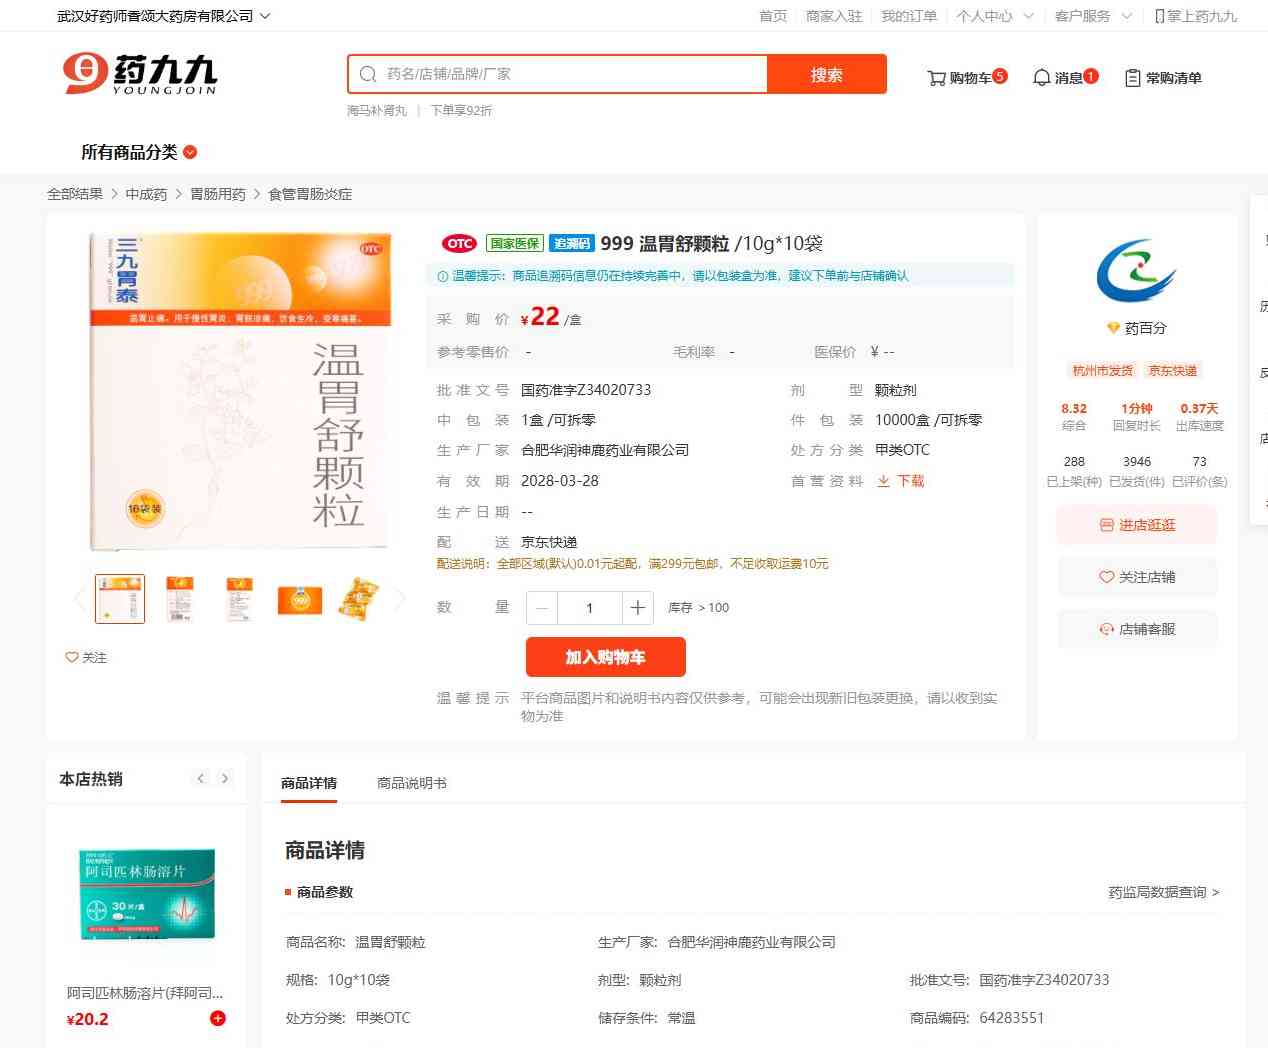Select the fourth product thumbnail image
Image resolution: width=1268 pixels, height=1048 pixels.
pyautogui.click(x=300, y=599)
